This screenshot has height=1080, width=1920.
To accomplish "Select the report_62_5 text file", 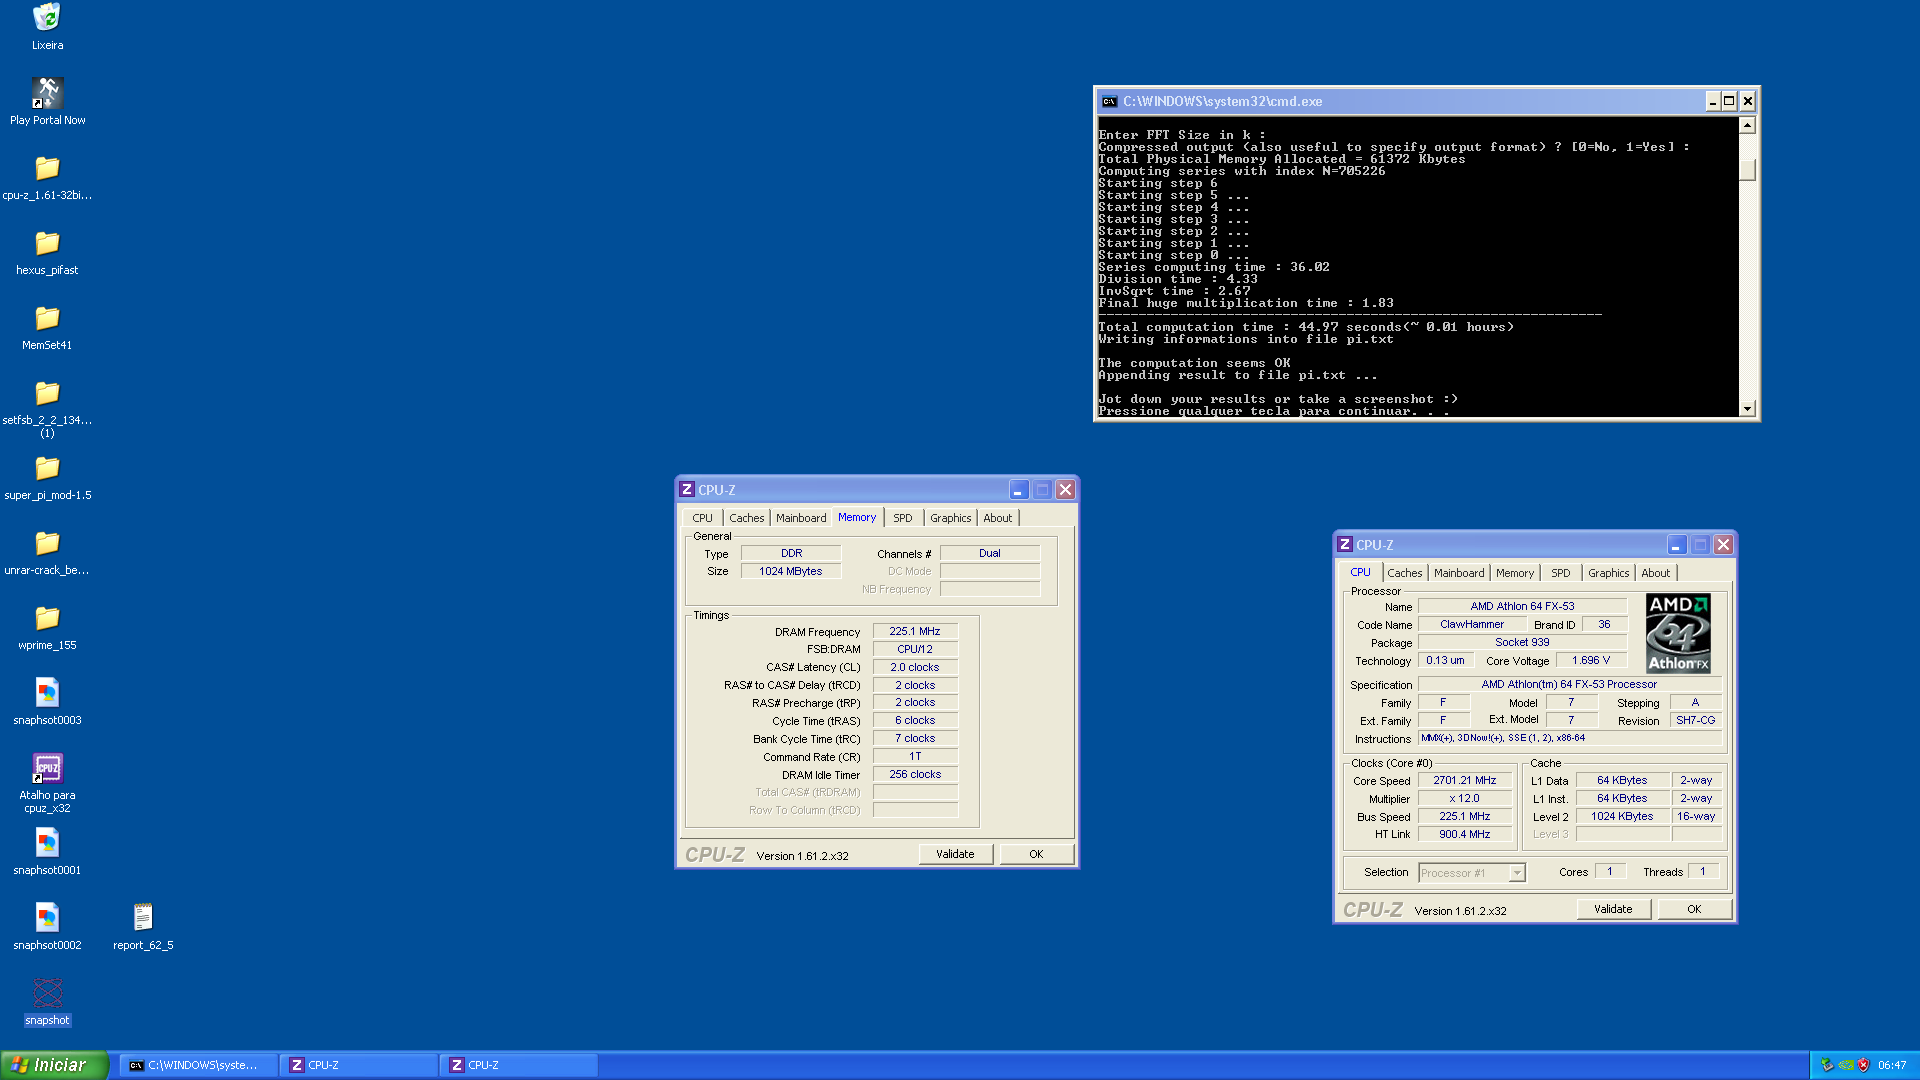I will pos(143,918).
